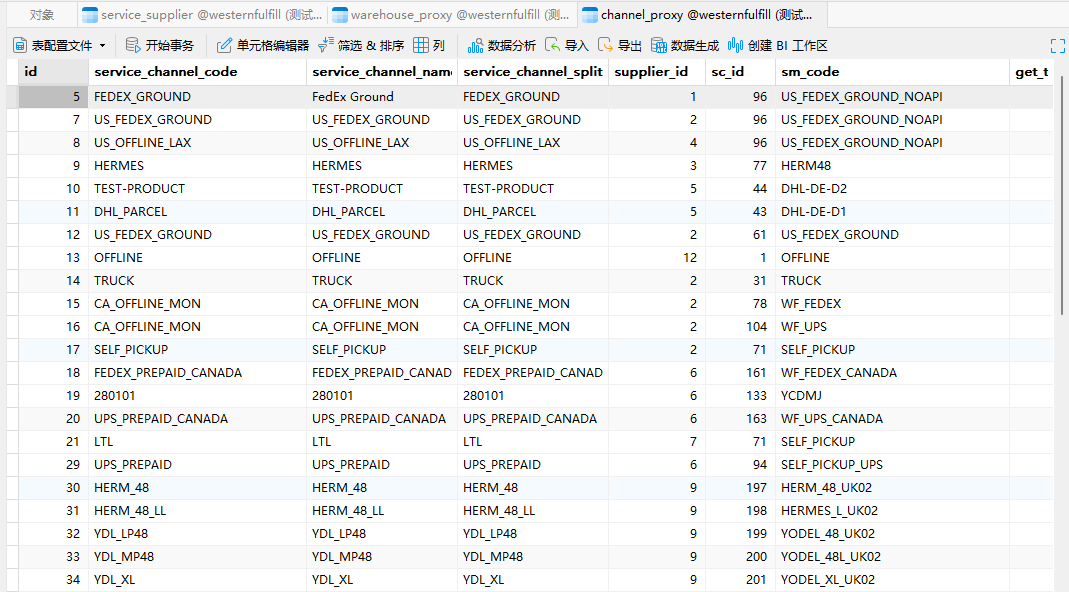
Task: Switch to the warehouse_proxy table tab
Action: [x=452, y=14]
